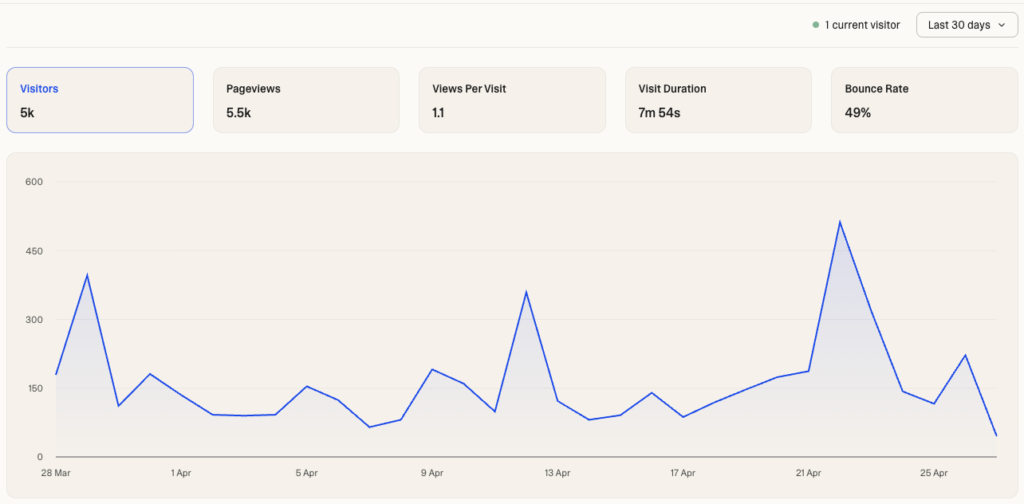Image resolution: width=1024 pixels, height=504 pixels.
Task: Open the Last 30 days dropdown
Action: (x=967, y=25)
